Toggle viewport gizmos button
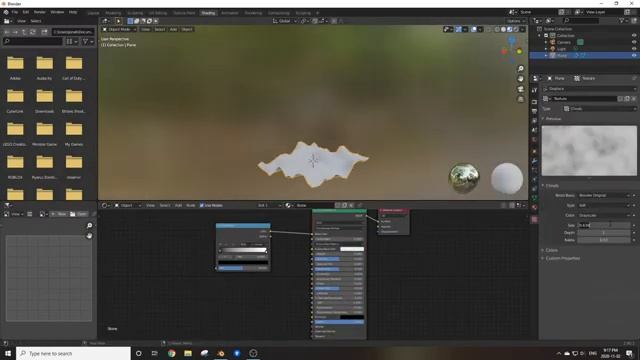This screenshot has width=640, height=360. tap(458, 29)
